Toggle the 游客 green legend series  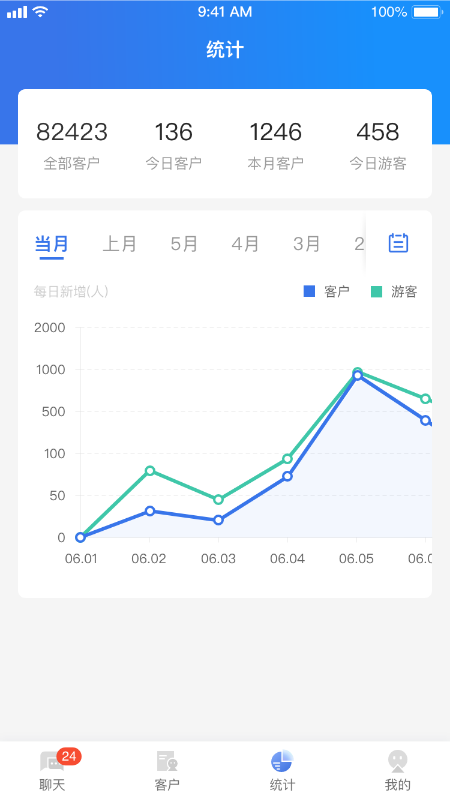pos(394,291)
